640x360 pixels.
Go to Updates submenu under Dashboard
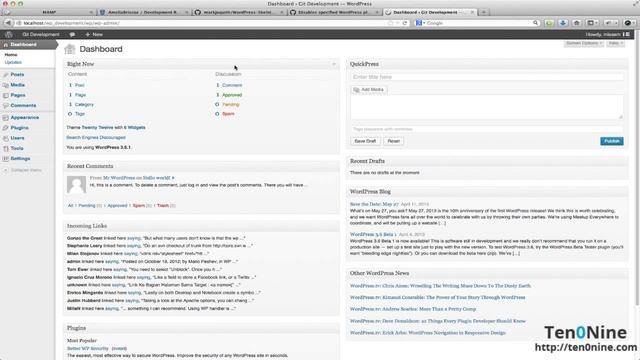tap(13, 62)
